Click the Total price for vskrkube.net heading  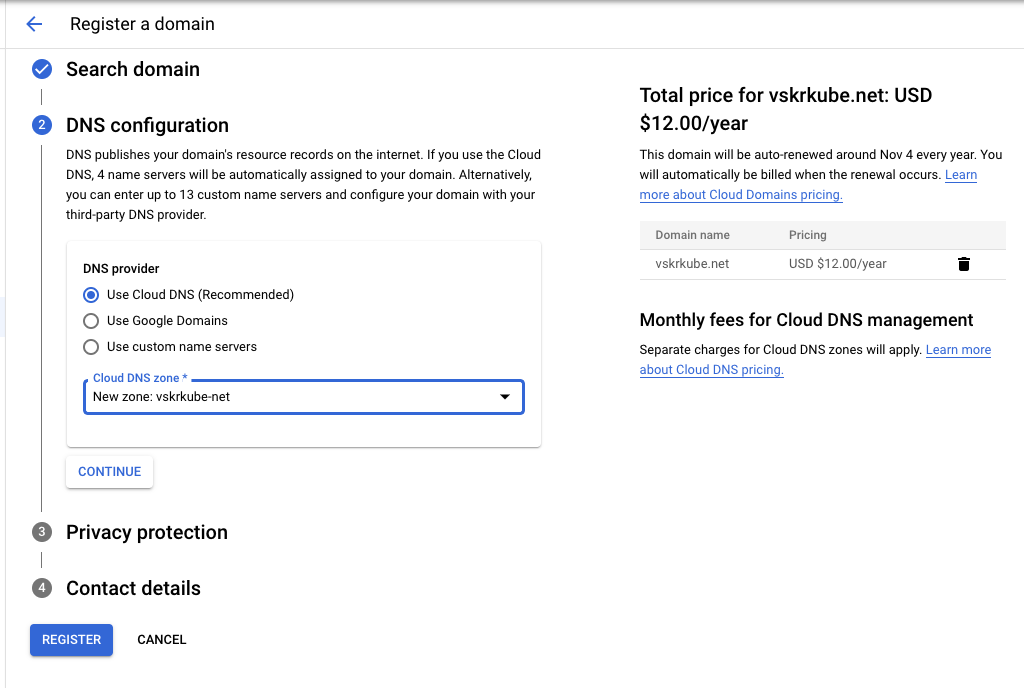pos(786,109)
